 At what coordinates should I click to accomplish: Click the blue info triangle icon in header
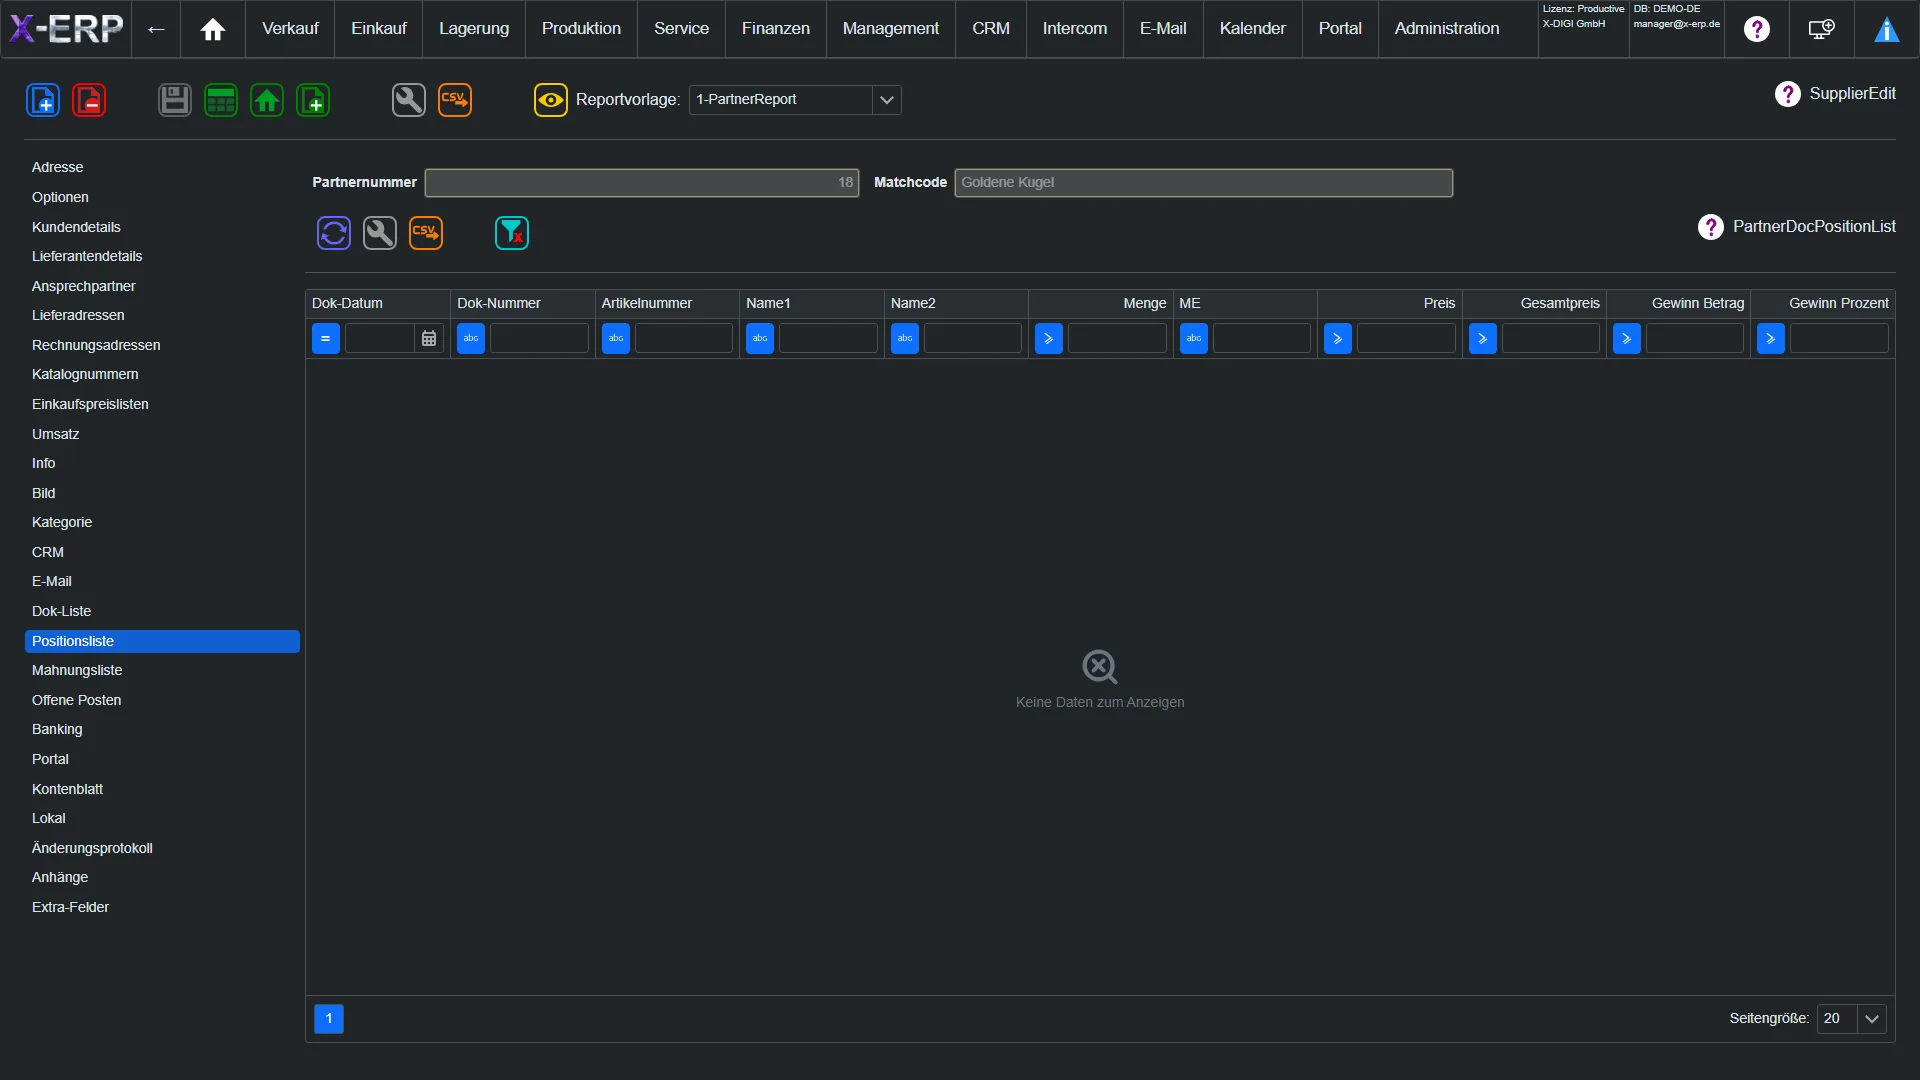click(x=1887, y=29)
